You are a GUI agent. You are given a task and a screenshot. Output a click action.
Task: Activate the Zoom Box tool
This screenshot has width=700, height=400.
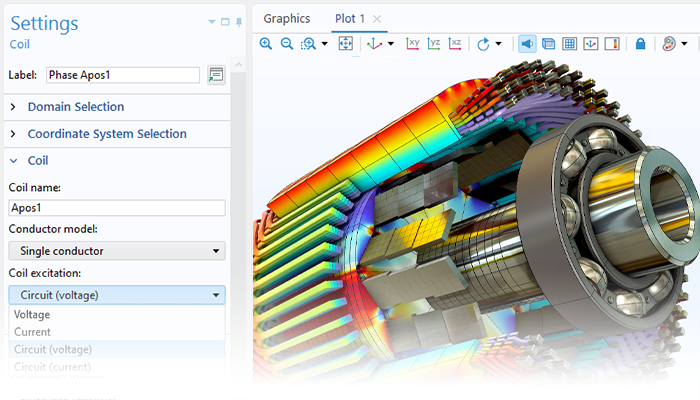pos(308,44)
